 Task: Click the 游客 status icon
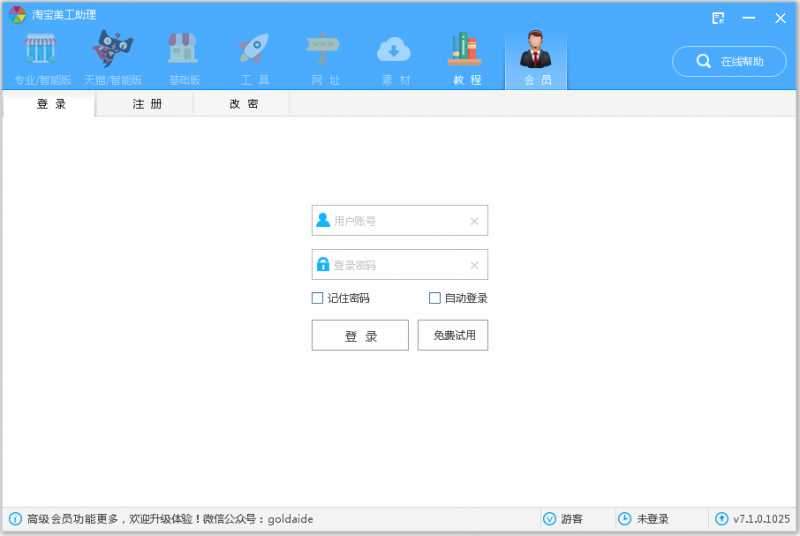pos(549,519)
